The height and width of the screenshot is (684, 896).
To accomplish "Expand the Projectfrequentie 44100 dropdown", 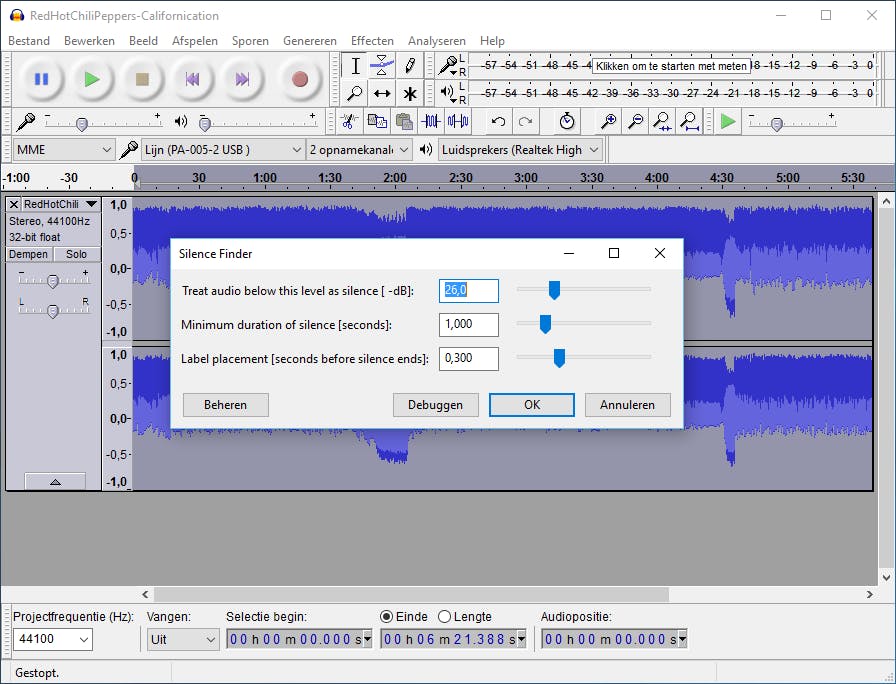I will pyautogui.click(x=52, y=639).
